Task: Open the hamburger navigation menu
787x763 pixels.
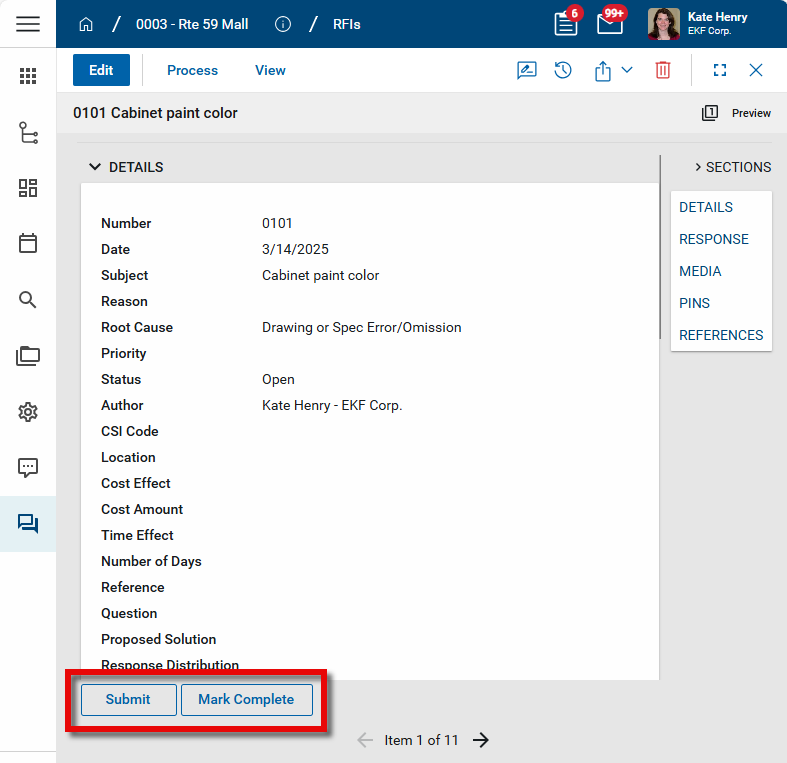Action: [x=28, y=24]
